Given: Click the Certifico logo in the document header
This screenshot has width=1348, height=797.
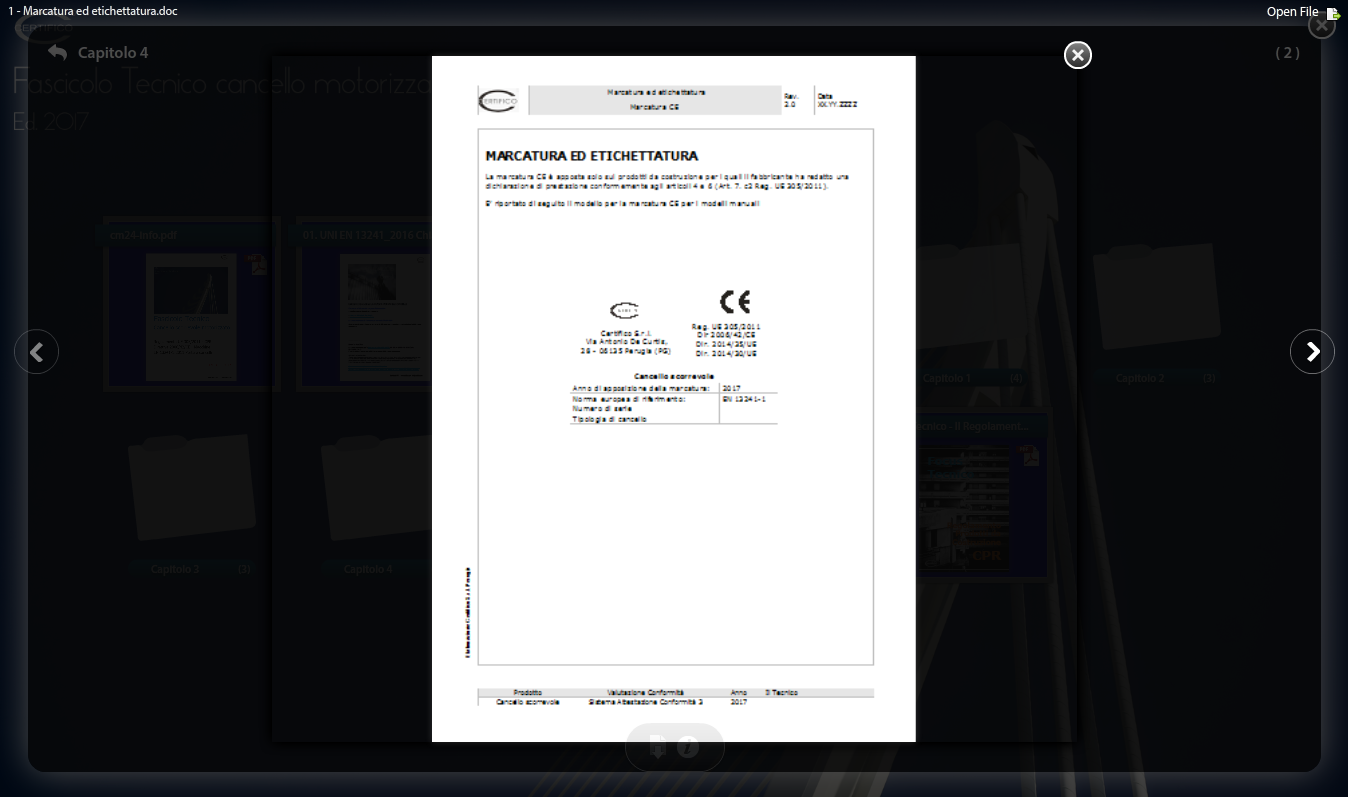Looking at the screenshot, I should [498, 101].
